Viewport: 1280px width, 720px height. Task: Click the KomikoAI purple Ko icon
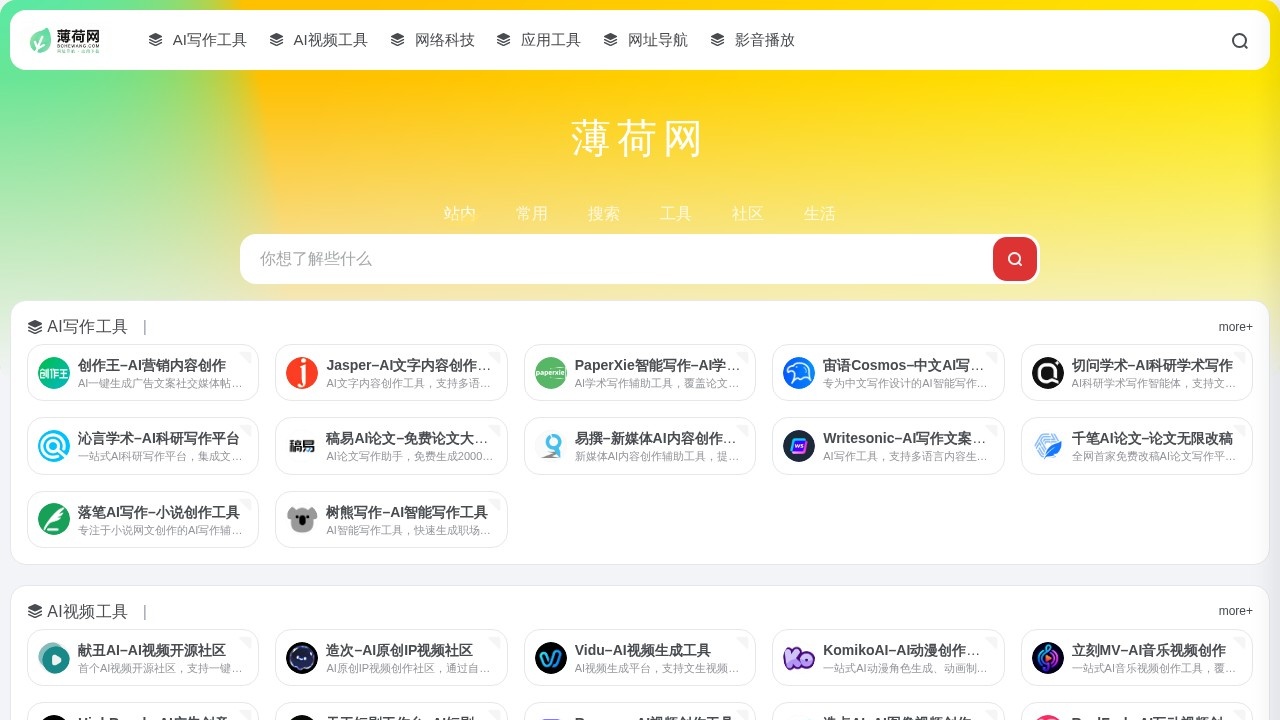[x=799, y=658]
